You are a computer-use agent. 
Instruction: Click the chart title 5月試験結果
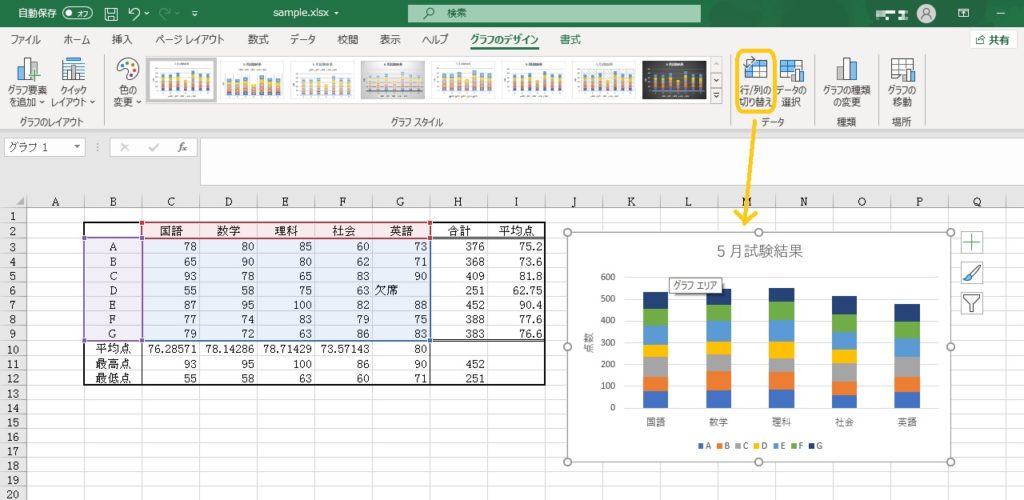pos(757,251)
